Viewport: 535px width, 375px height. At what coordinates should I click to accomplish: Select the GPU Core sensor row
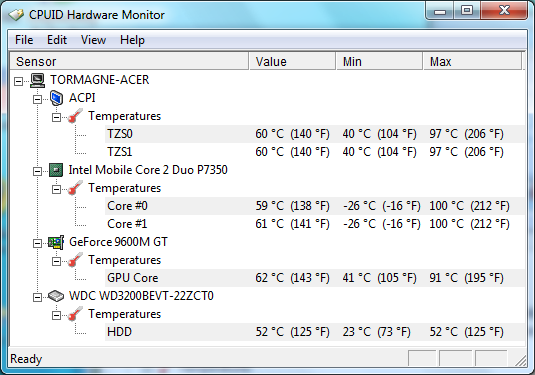[x=315, y=278]
